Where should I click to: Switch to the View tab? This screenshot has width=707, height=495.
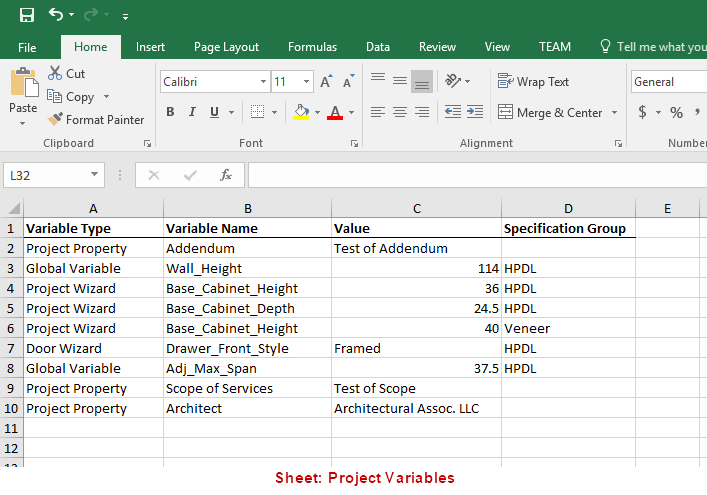coord(497,47)
